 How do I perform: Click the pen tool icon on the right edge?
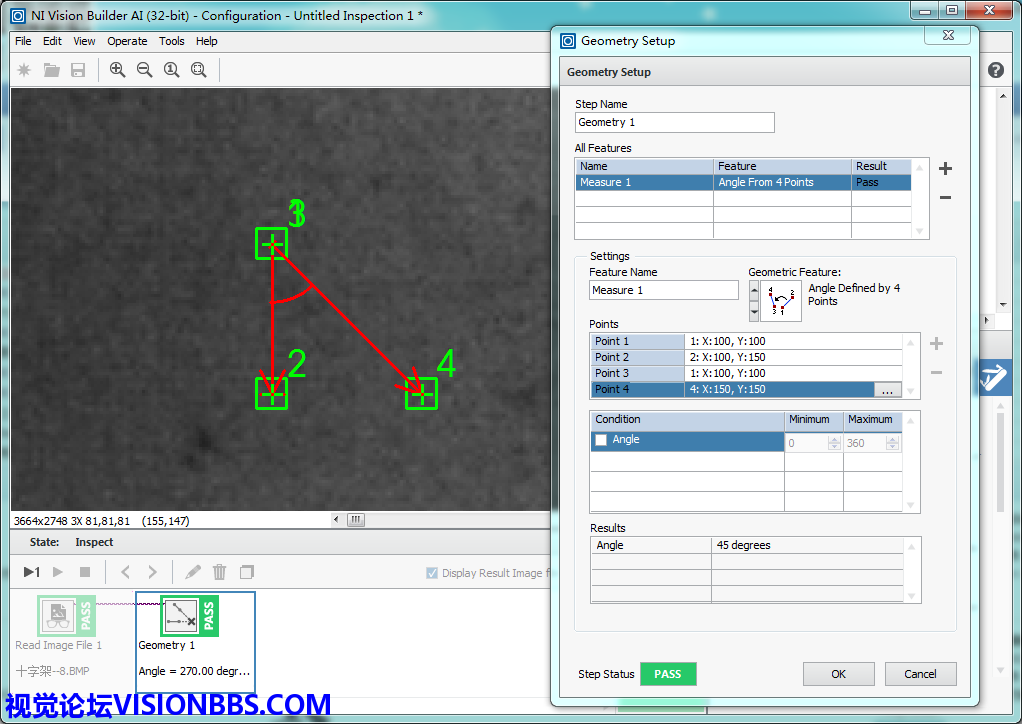(993, 377)
